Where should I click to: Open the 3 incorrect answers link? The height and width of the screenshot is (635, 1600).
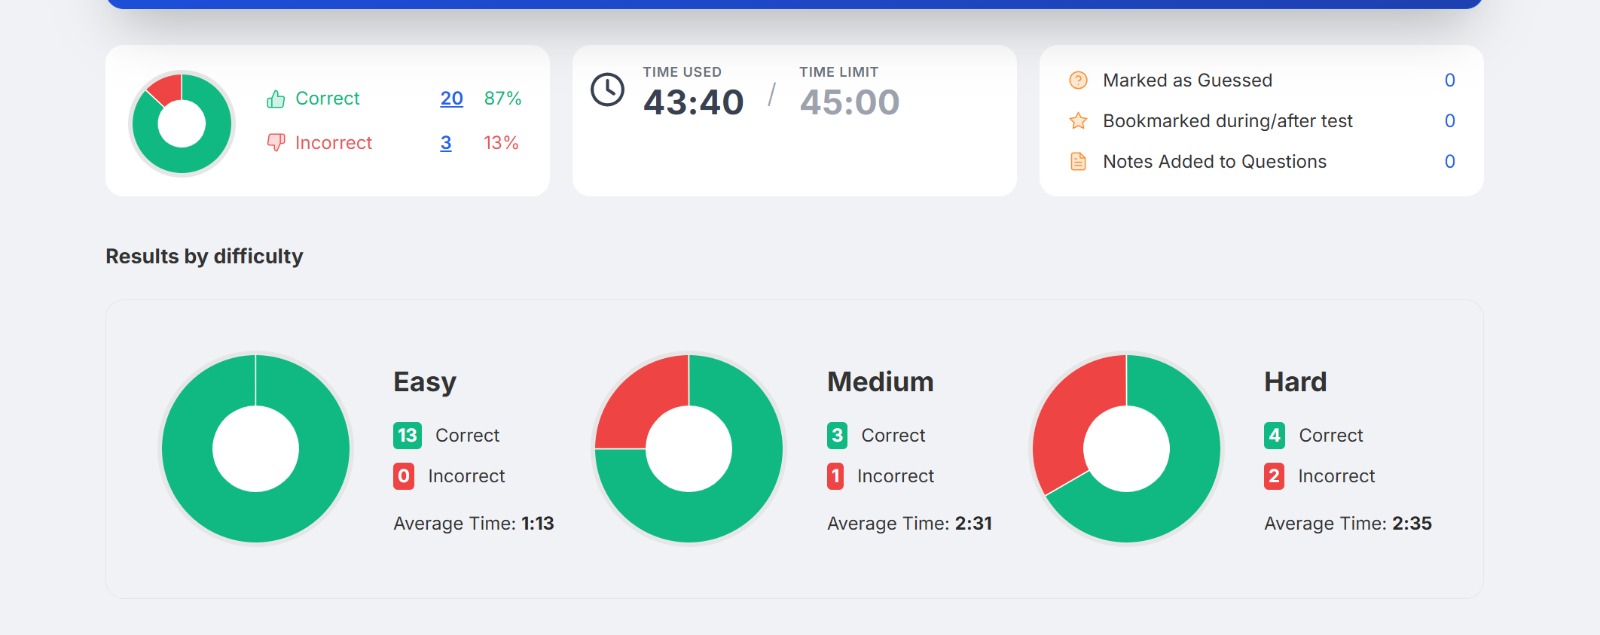446,143
